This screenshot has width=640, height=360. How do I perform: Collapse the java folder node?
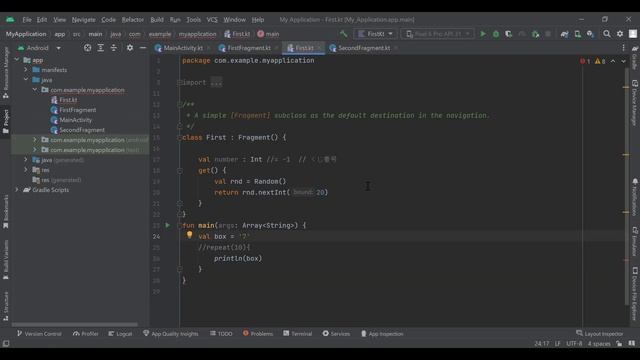tap(26, 80)
